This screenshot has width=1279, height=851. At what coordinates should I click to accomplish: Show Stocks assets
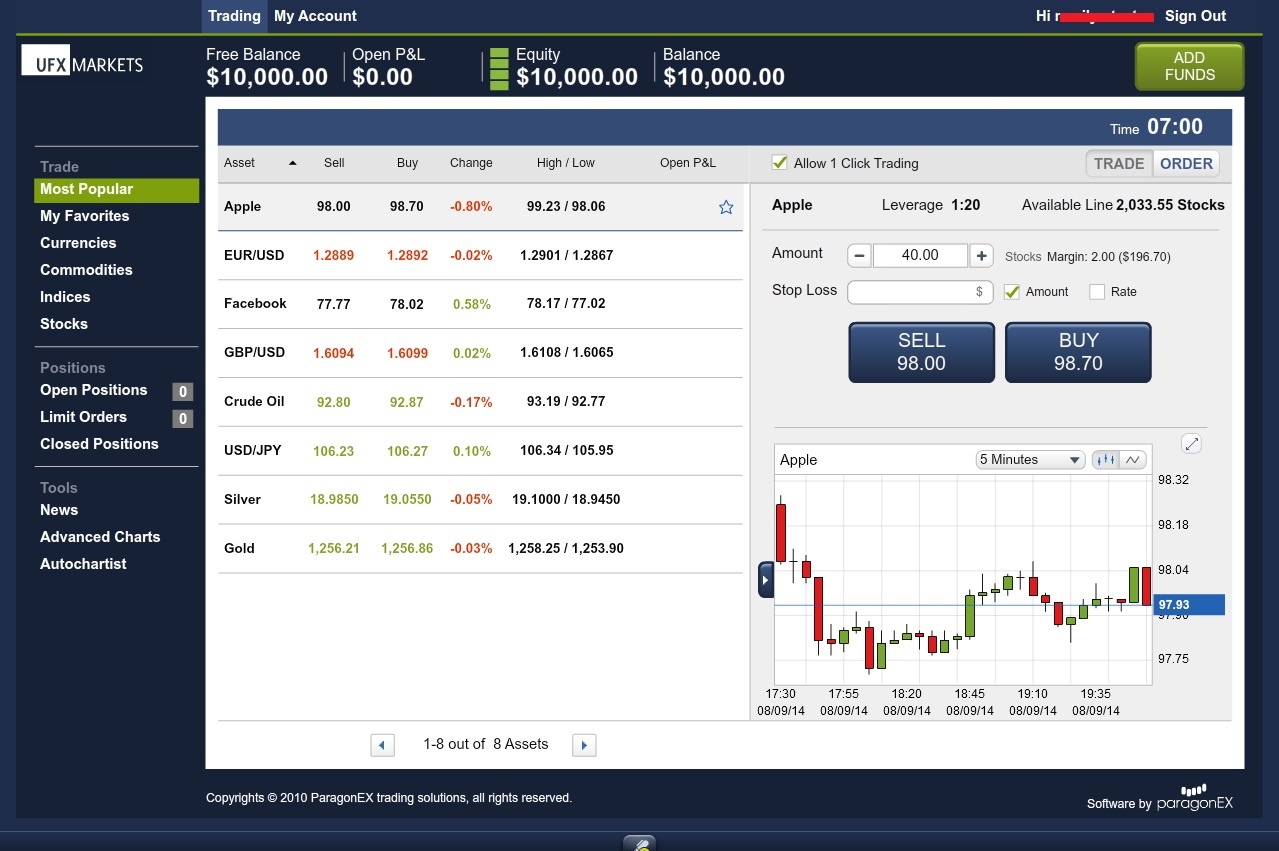tap(64, 324)
